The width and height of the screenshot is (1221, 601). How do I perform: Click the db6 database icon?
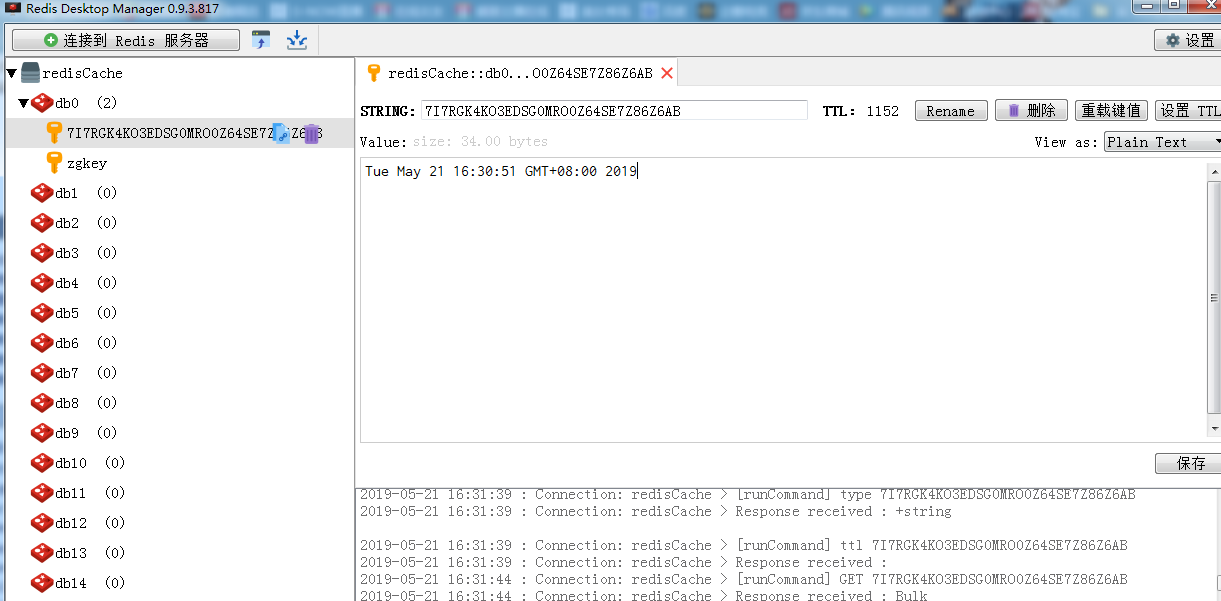(x=42, y=343)
